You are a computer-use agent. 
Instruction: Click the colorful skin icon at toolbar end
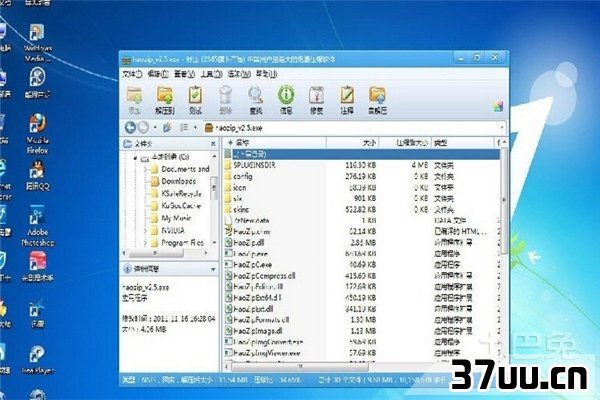498,107
